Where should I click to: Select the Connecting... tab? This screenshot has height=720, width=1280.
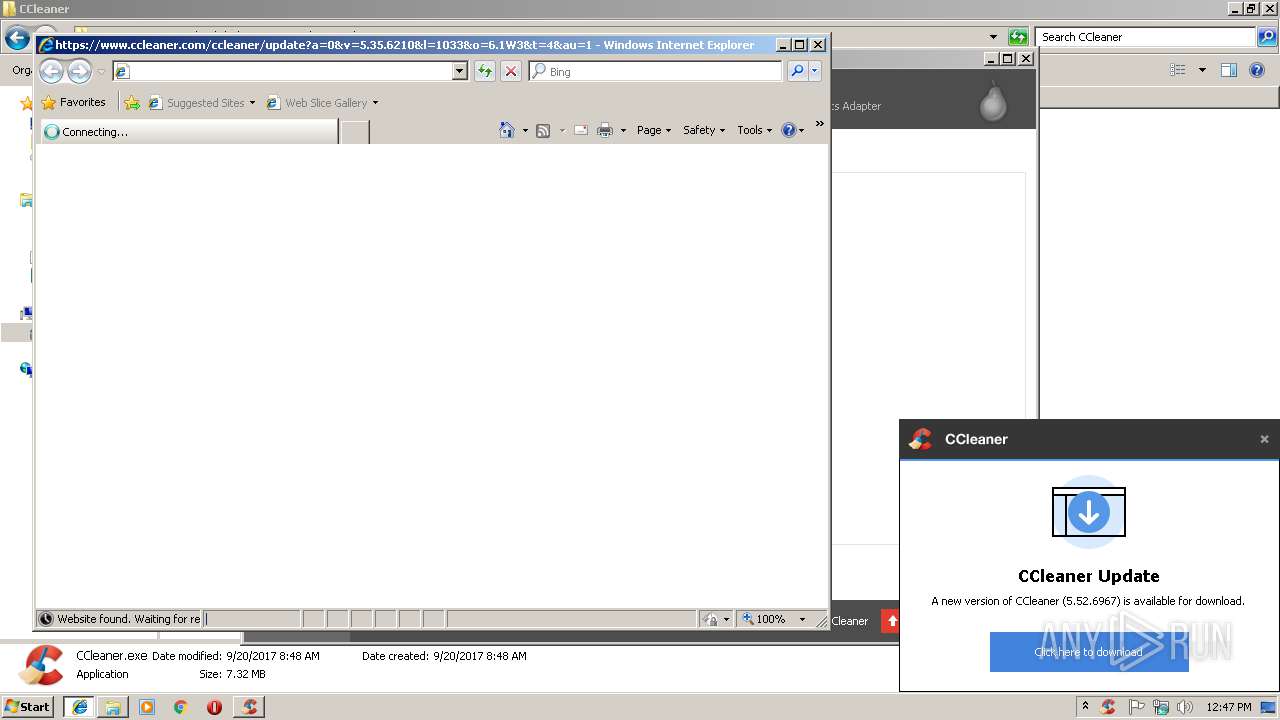tap(189, 132)
